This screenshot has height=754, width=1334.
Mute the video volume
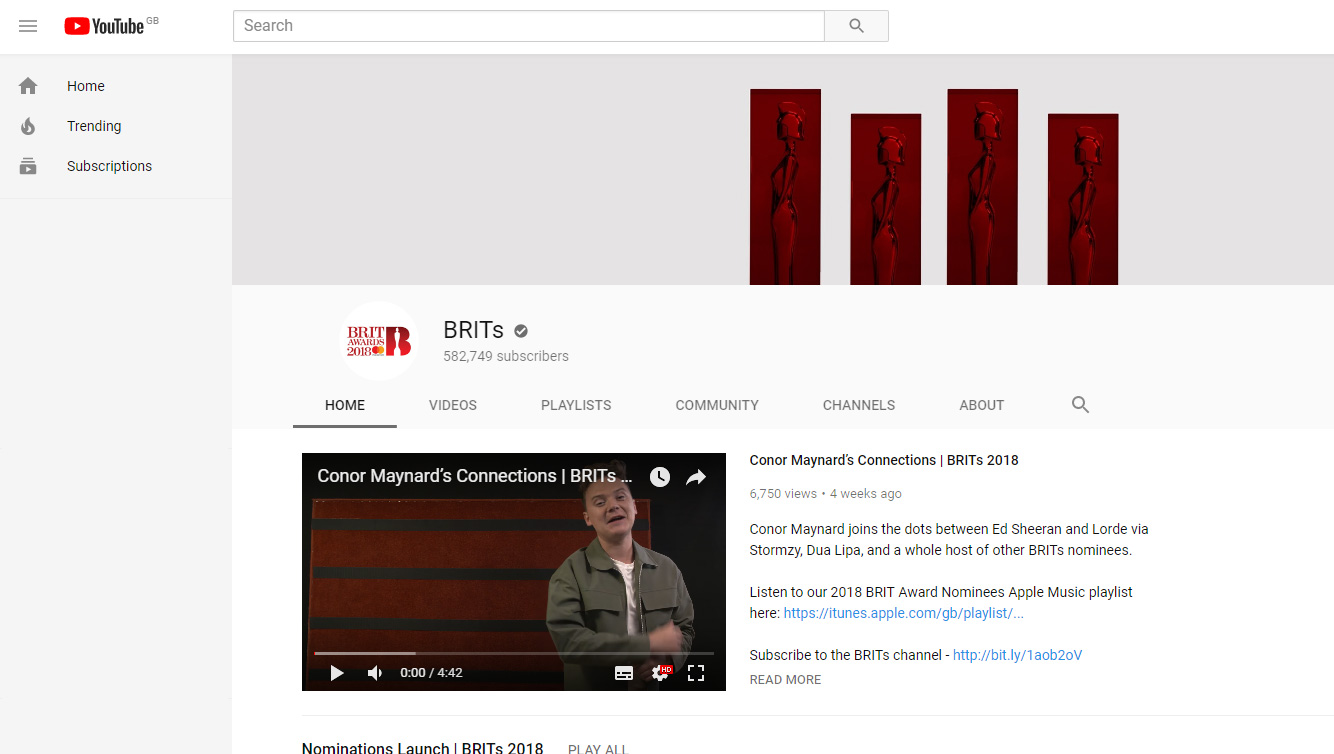(x=375, y=673)
